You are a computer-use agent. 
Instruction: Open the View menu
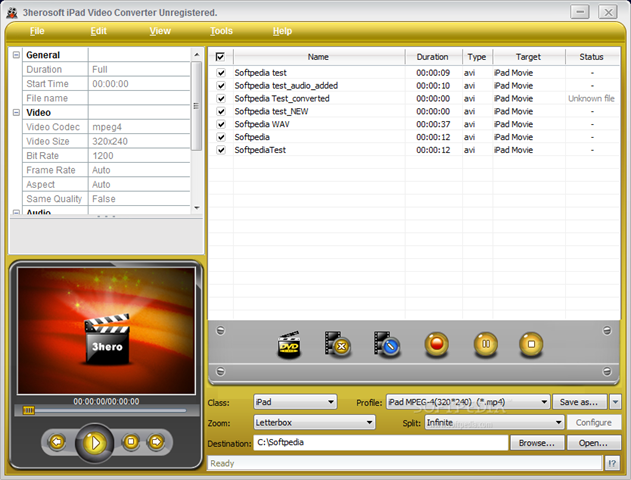(160, 31)
